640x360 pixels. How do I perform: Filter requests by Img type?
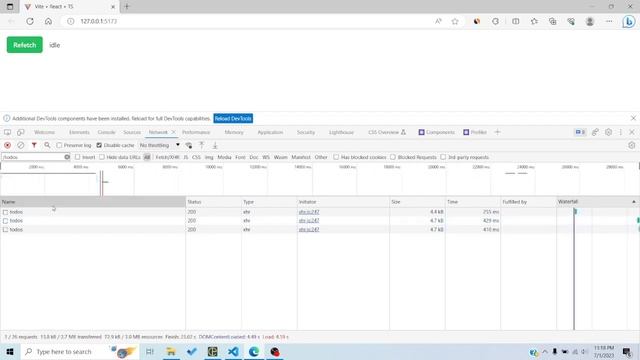(209, 157)
